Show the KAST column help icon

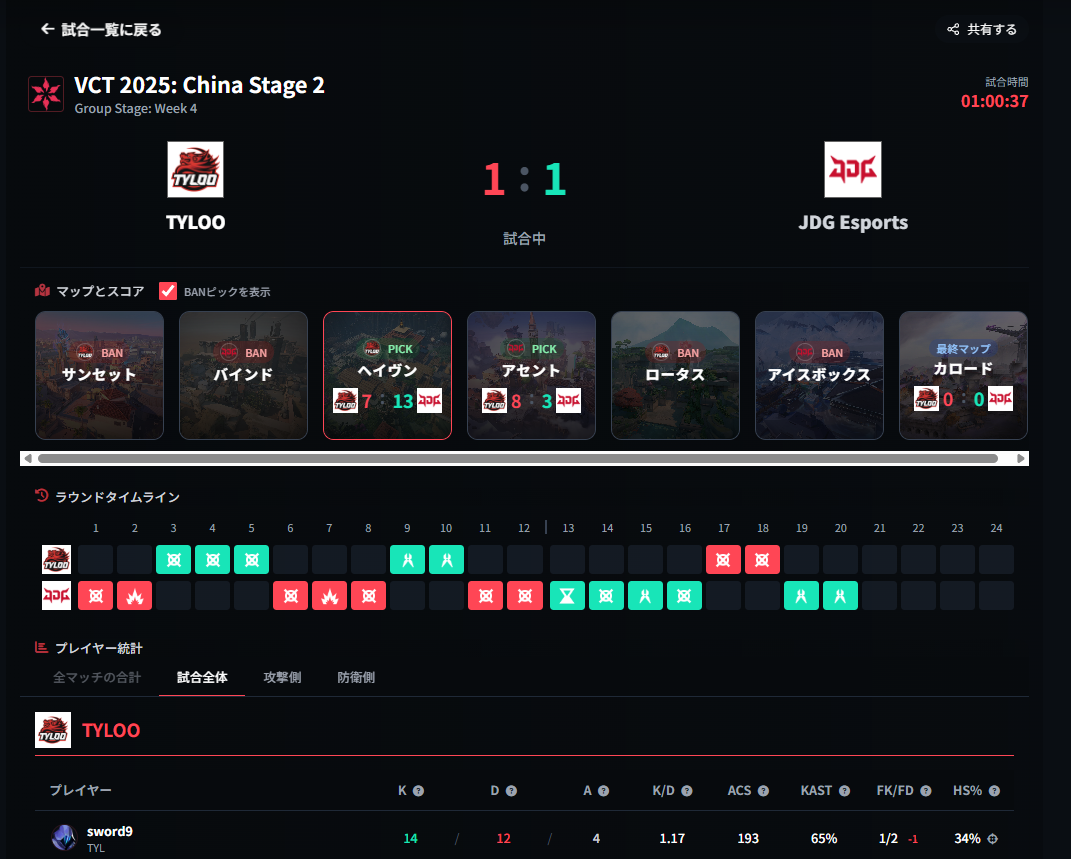click(x=844, y=791)
